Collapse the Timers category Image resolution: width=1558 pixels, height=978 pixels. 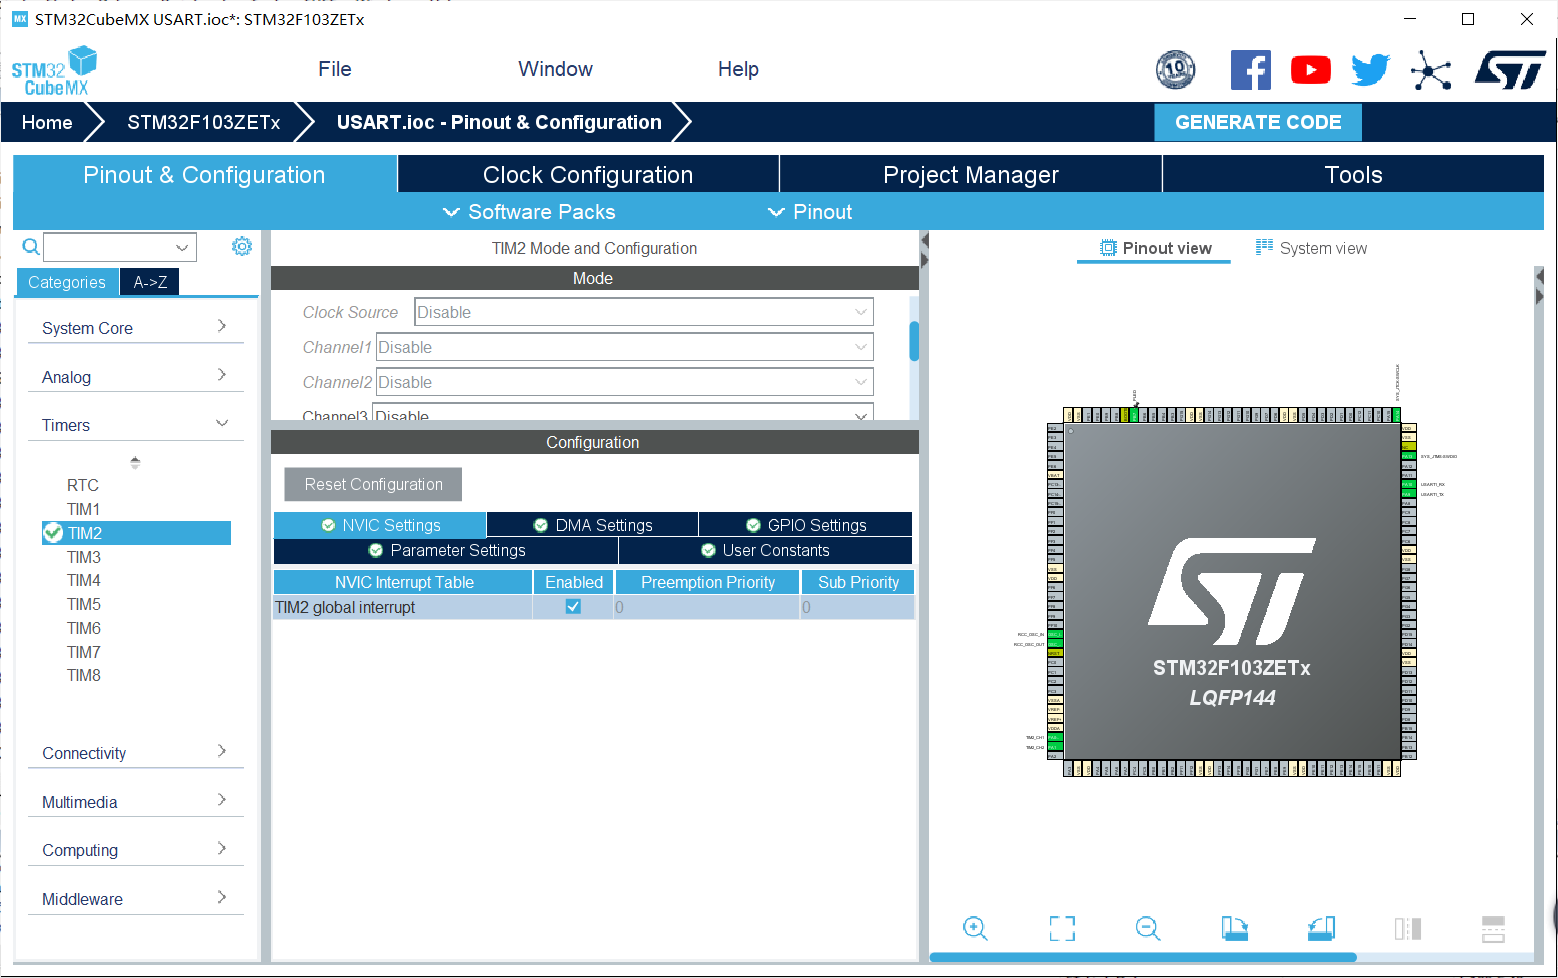coord(136,425)
